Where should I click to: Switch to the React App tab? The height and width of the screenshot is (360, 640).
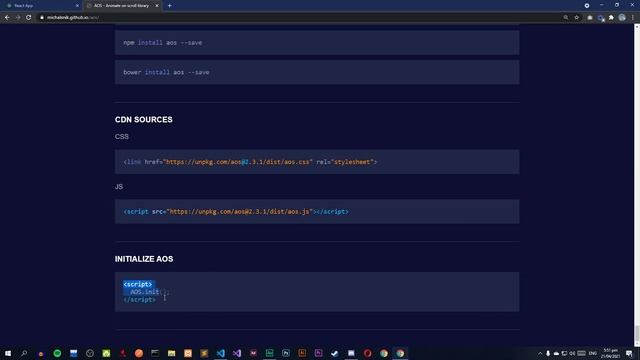click(41, 6)
